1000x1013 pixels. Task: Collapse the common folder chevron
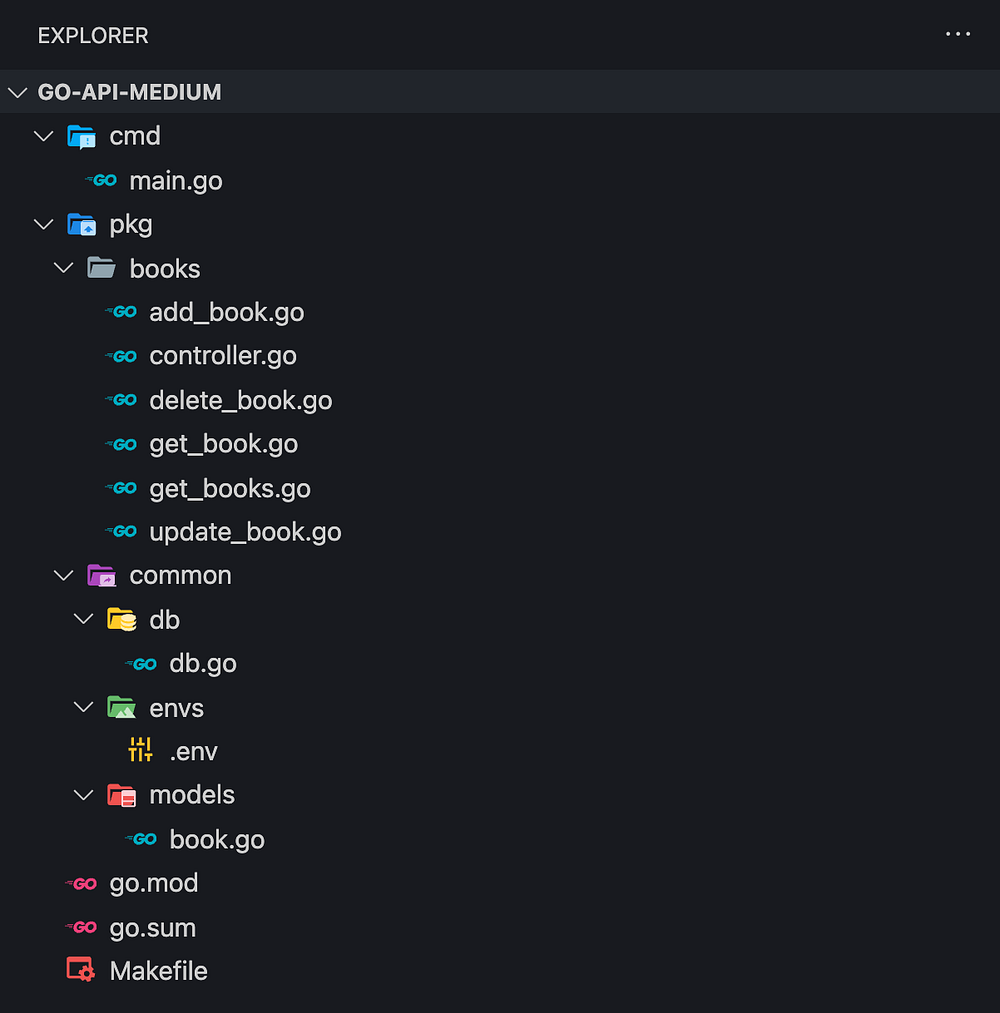click(64, 576)
